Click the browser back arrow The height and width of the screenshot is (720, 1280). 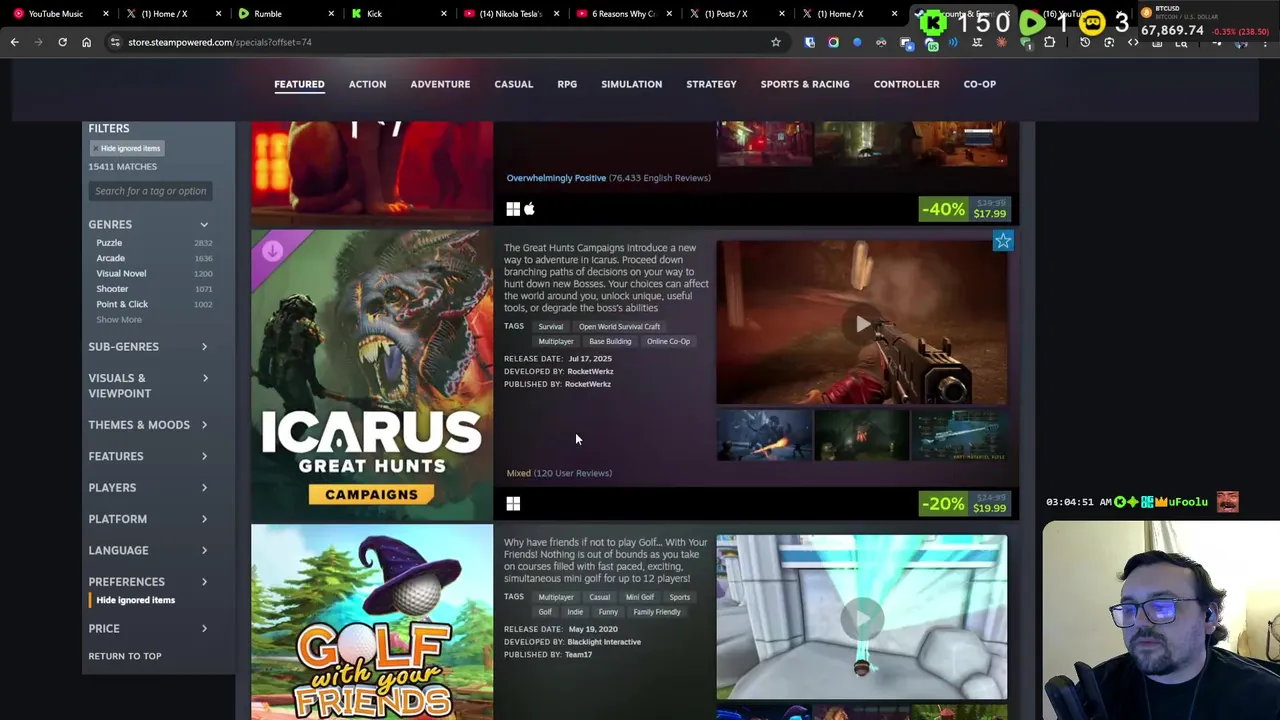click(14, 42)
